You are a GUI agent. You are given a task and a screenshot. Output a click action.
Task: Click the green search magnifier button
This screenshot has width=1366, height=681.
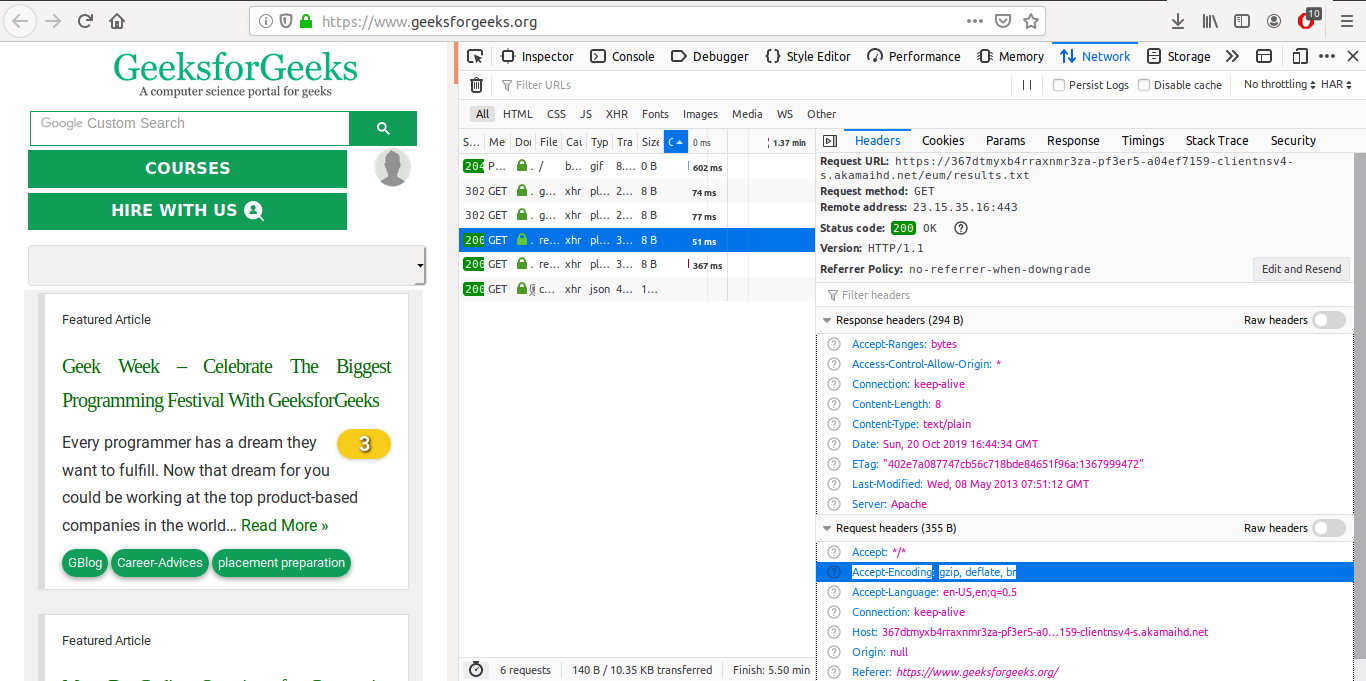(x=383, y=128)
